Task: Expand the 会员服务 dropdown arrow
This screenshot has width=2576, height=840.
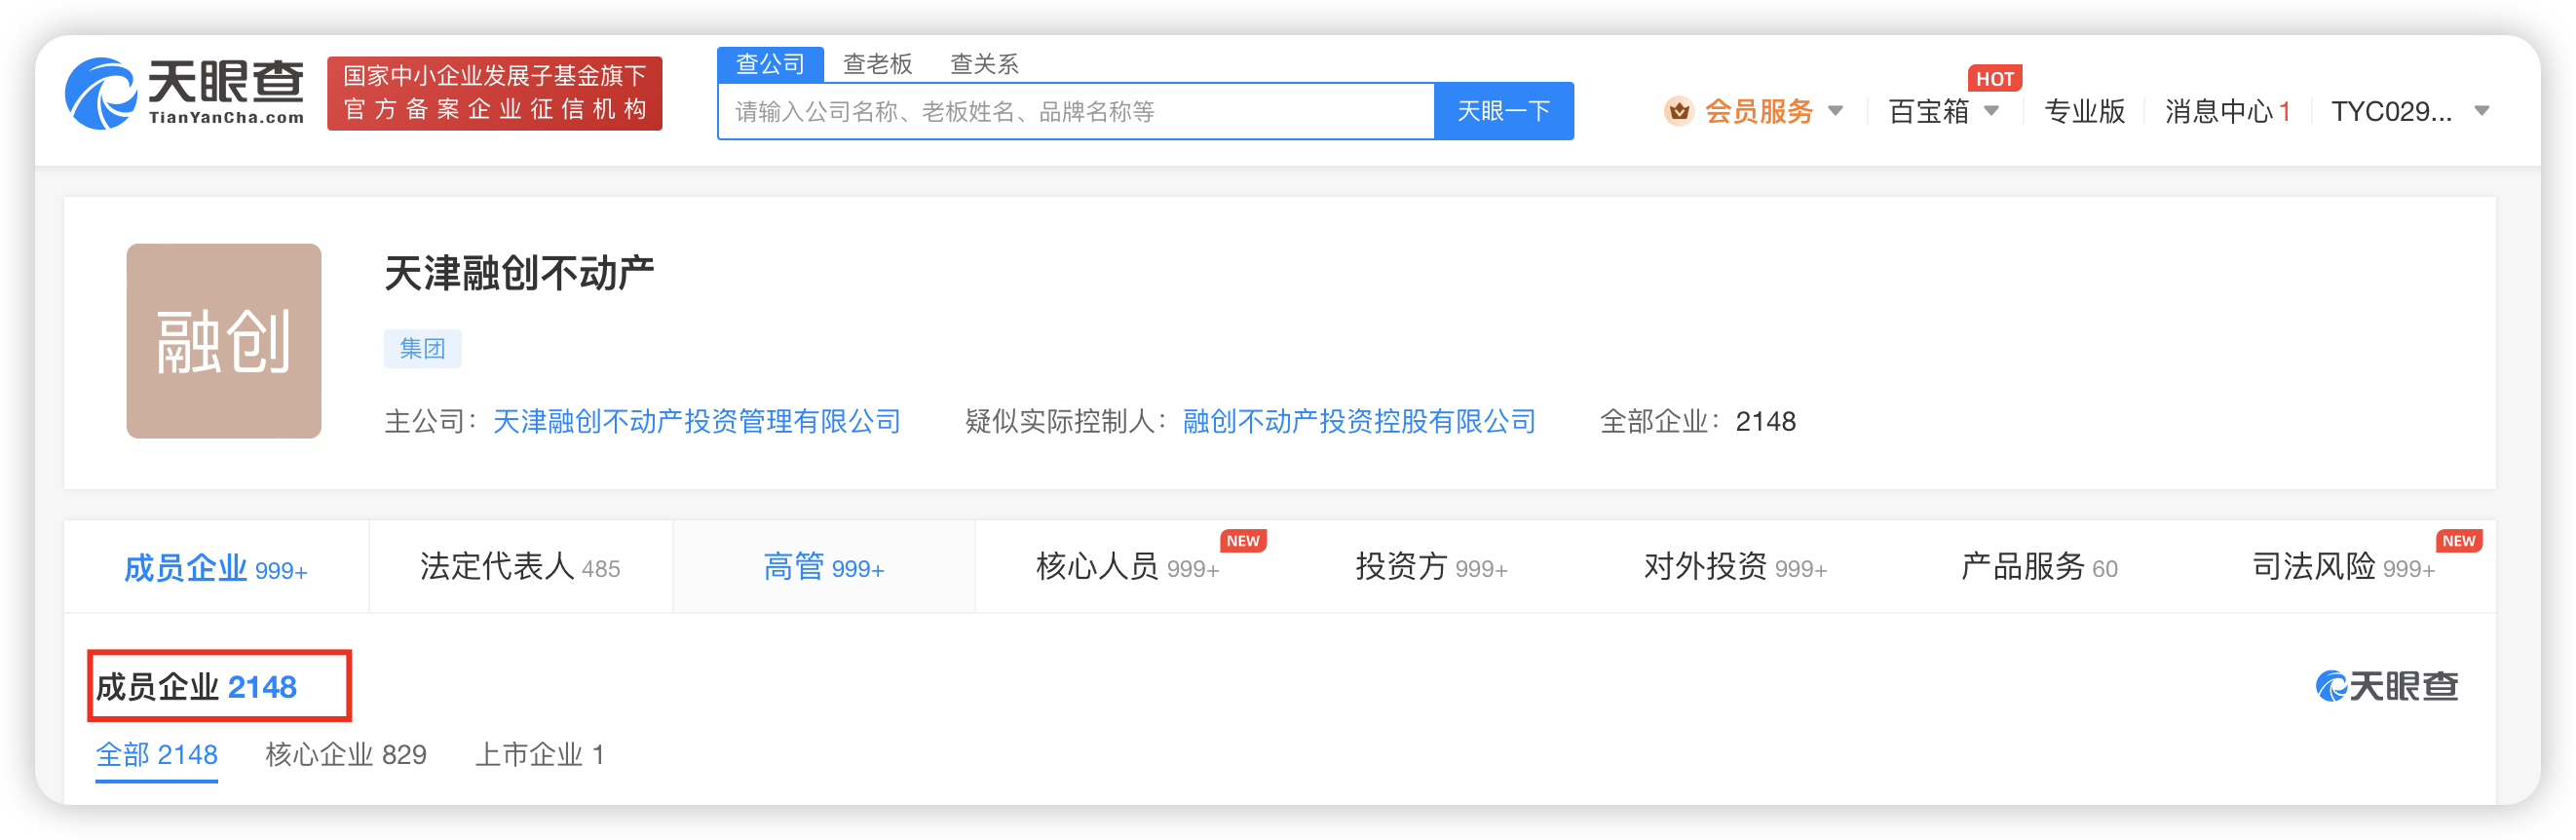Action: coord(1836,111)
